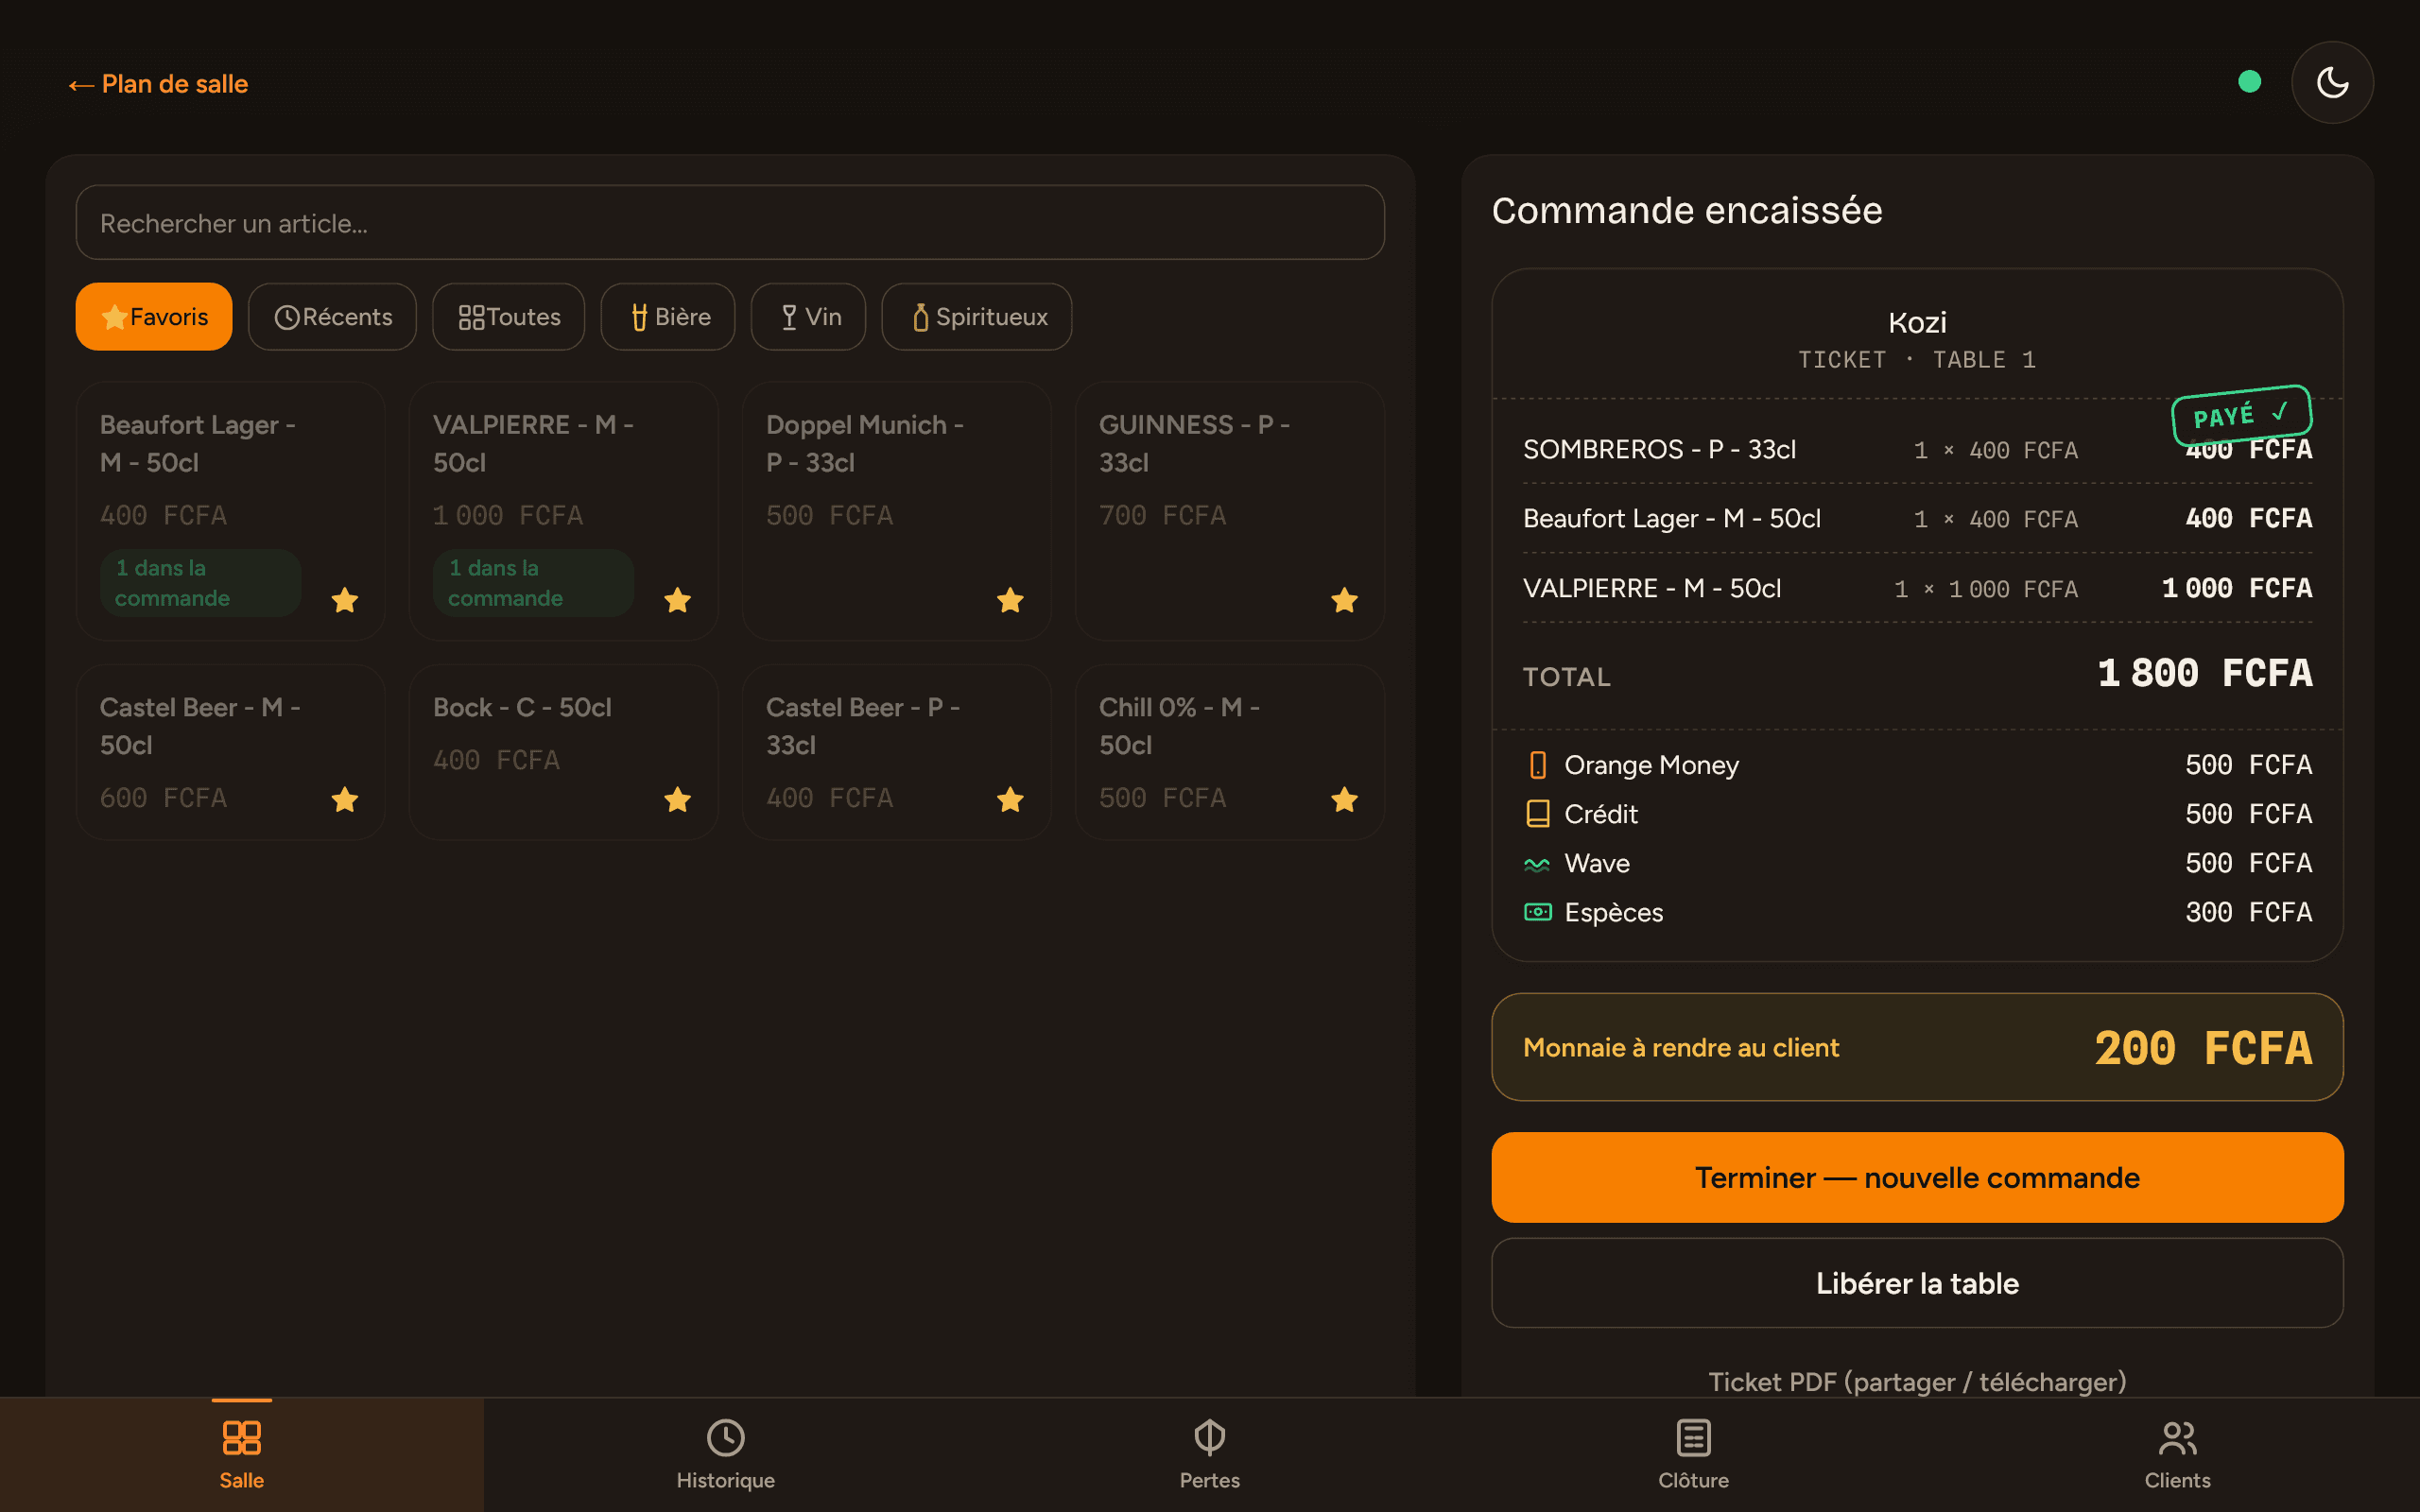The image size is (2420, 1512).
Task: Open Ticket PDF share/download link
Action: (x=1917, y=1382)
